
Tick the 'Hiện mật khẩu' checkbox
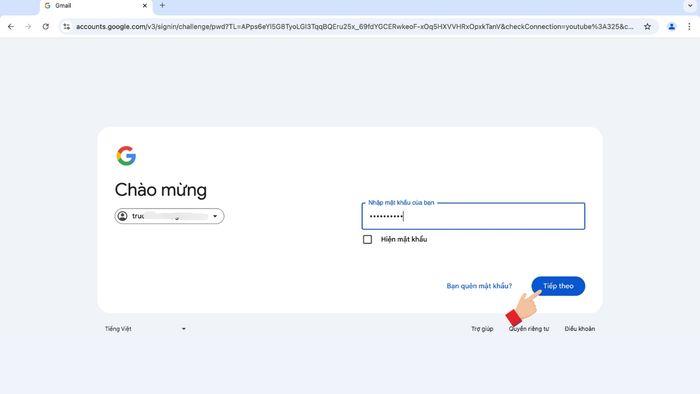[367, 240]
